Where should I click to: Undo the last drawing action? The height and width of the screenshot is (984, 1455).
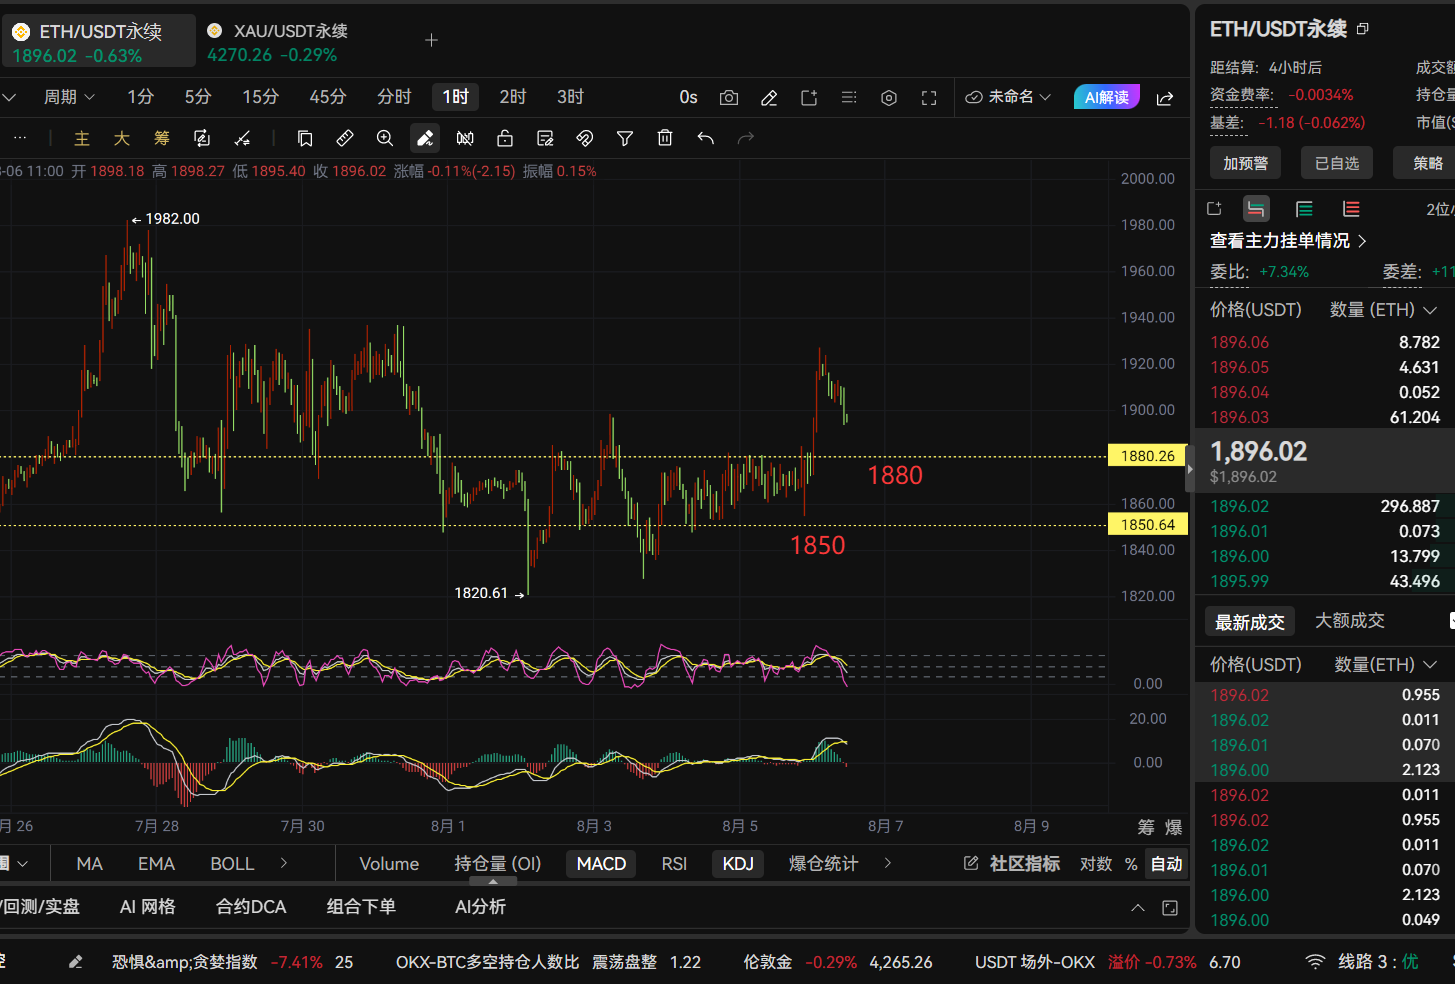[x=706, y=138]
